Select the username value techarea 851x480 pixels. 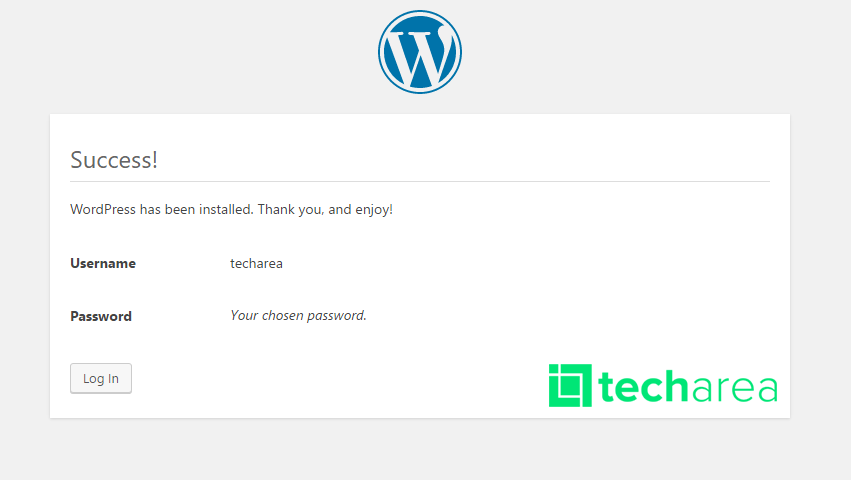coord(256,263)
